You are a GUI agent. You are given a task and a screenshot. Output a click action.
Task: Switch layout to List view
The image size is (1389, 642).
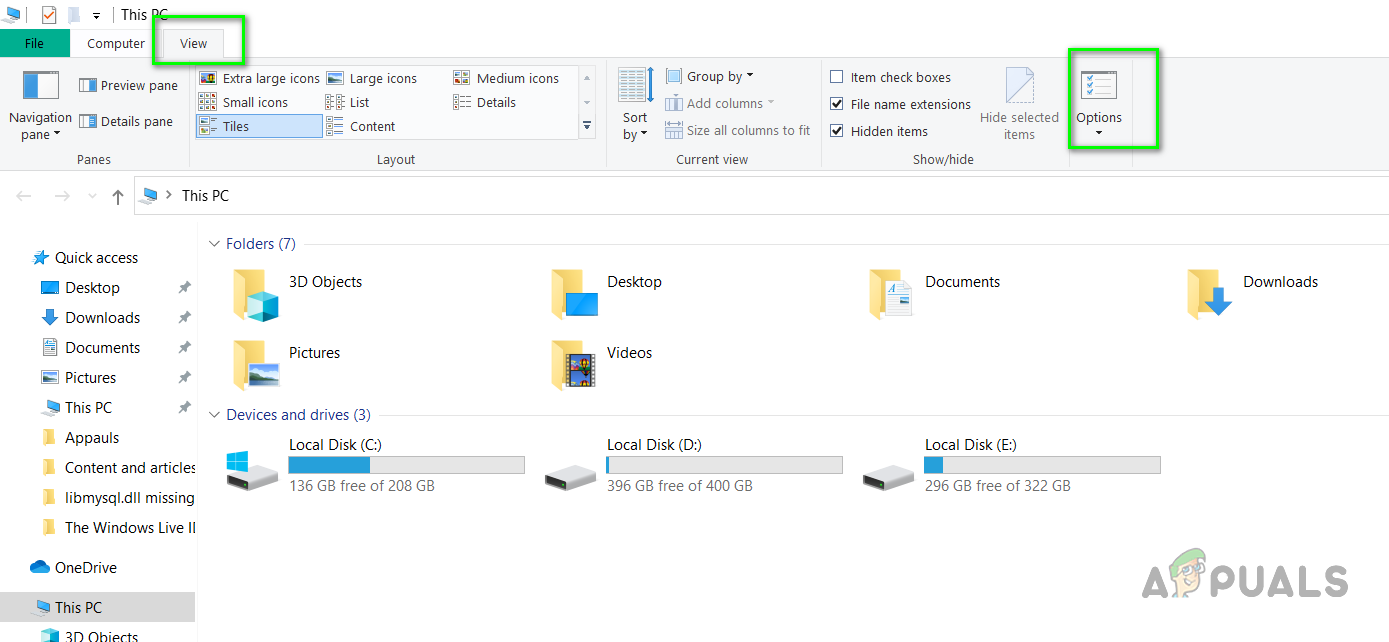(348, 102)
